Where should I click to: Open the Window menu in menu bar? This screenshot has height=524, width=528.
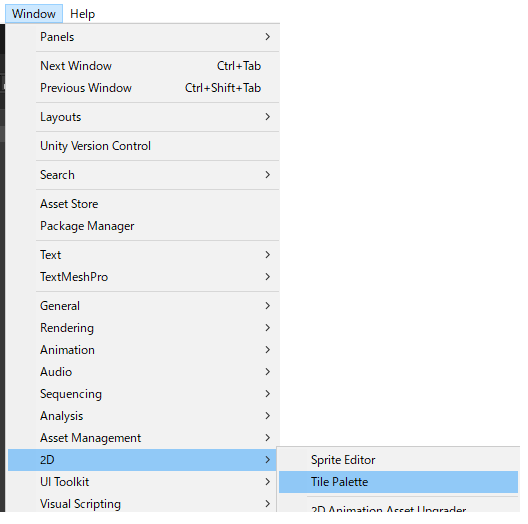click(34, 14)
